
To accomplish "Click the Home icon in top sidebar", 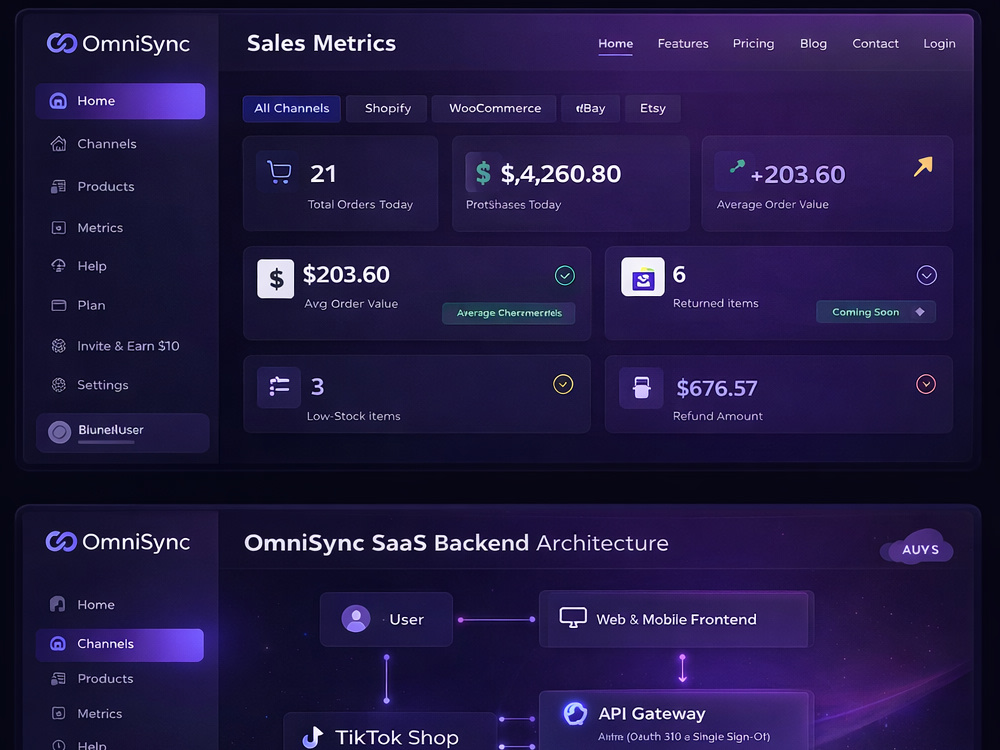I will point(59,101).
